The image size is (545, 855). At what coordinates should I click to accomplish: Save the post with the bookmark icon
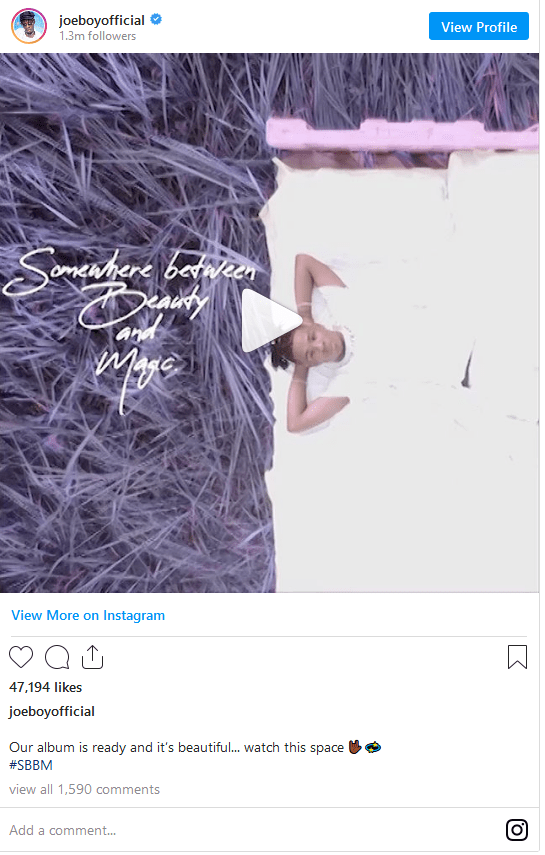(x=517, y=657)
